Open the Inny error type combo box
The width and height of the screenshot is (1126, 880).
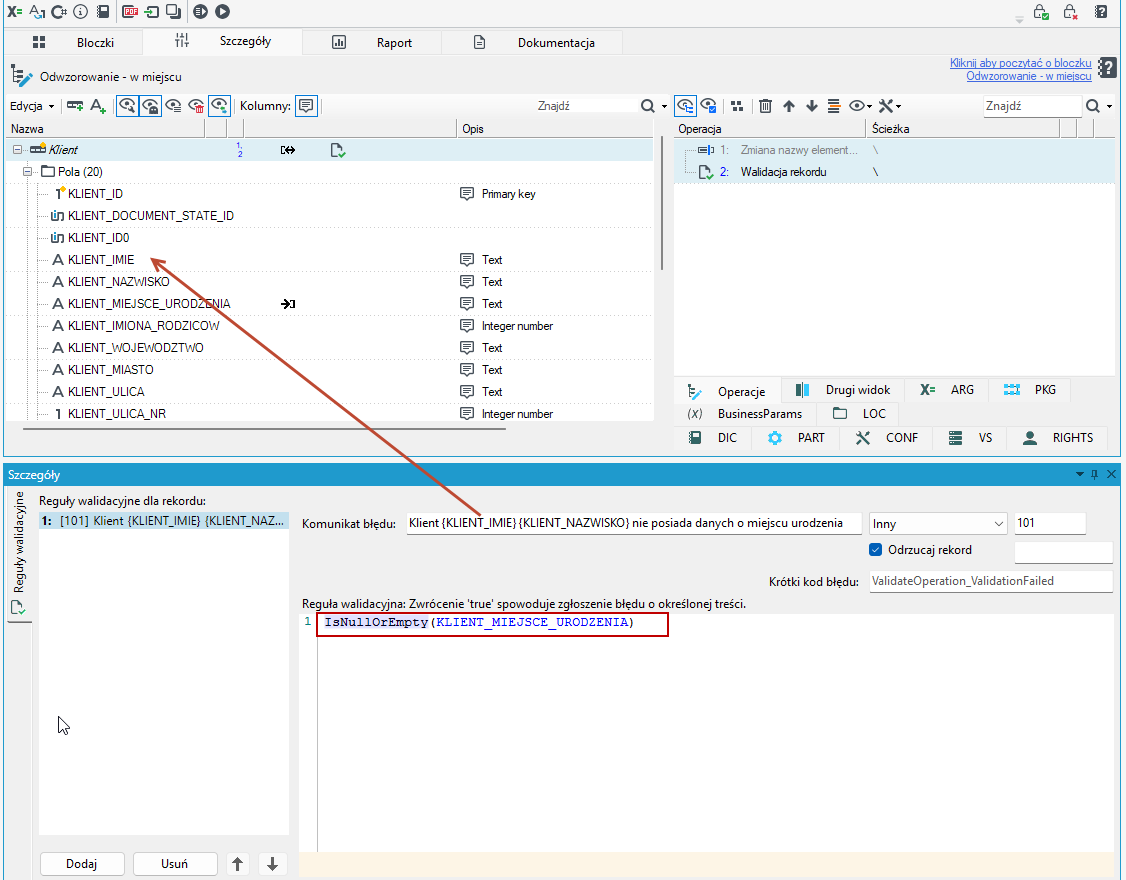click(x=938, y=524)
